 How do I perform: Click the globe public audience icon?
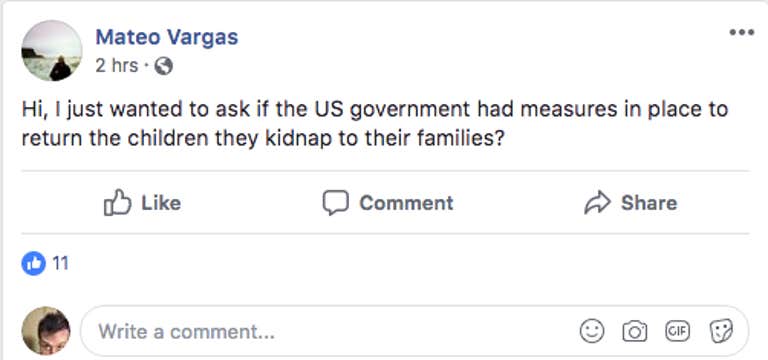[x=164, y=66]
